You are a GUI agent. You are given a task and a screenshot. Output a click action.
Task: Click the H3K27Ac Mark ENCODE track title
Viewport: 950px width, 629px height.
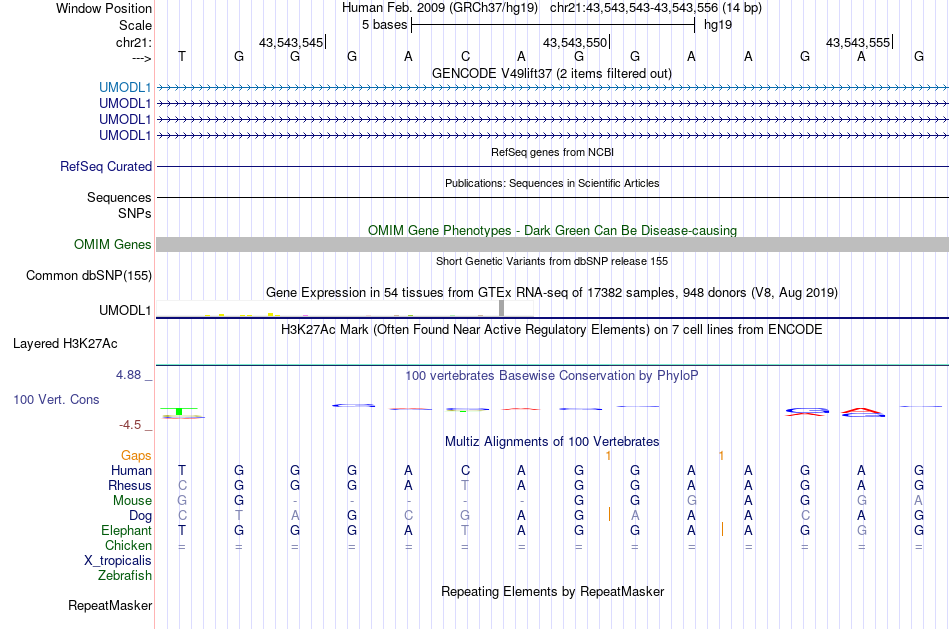(x=552, y=330)
